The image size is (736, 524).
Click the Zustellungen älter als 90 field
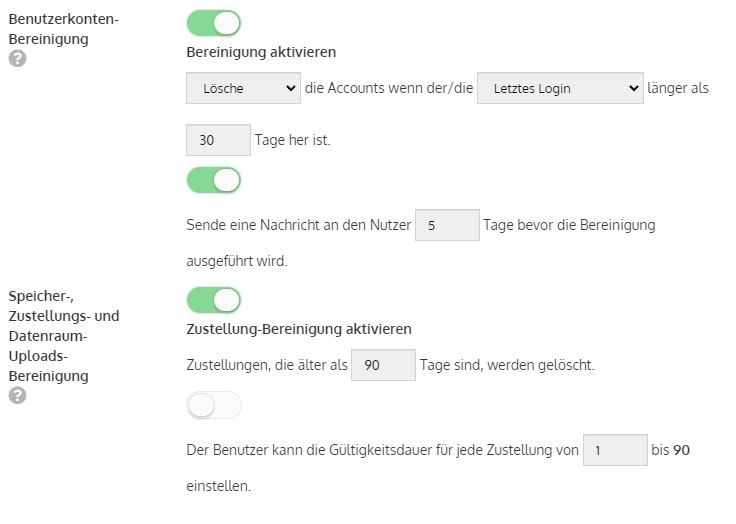tap(383, 365)
